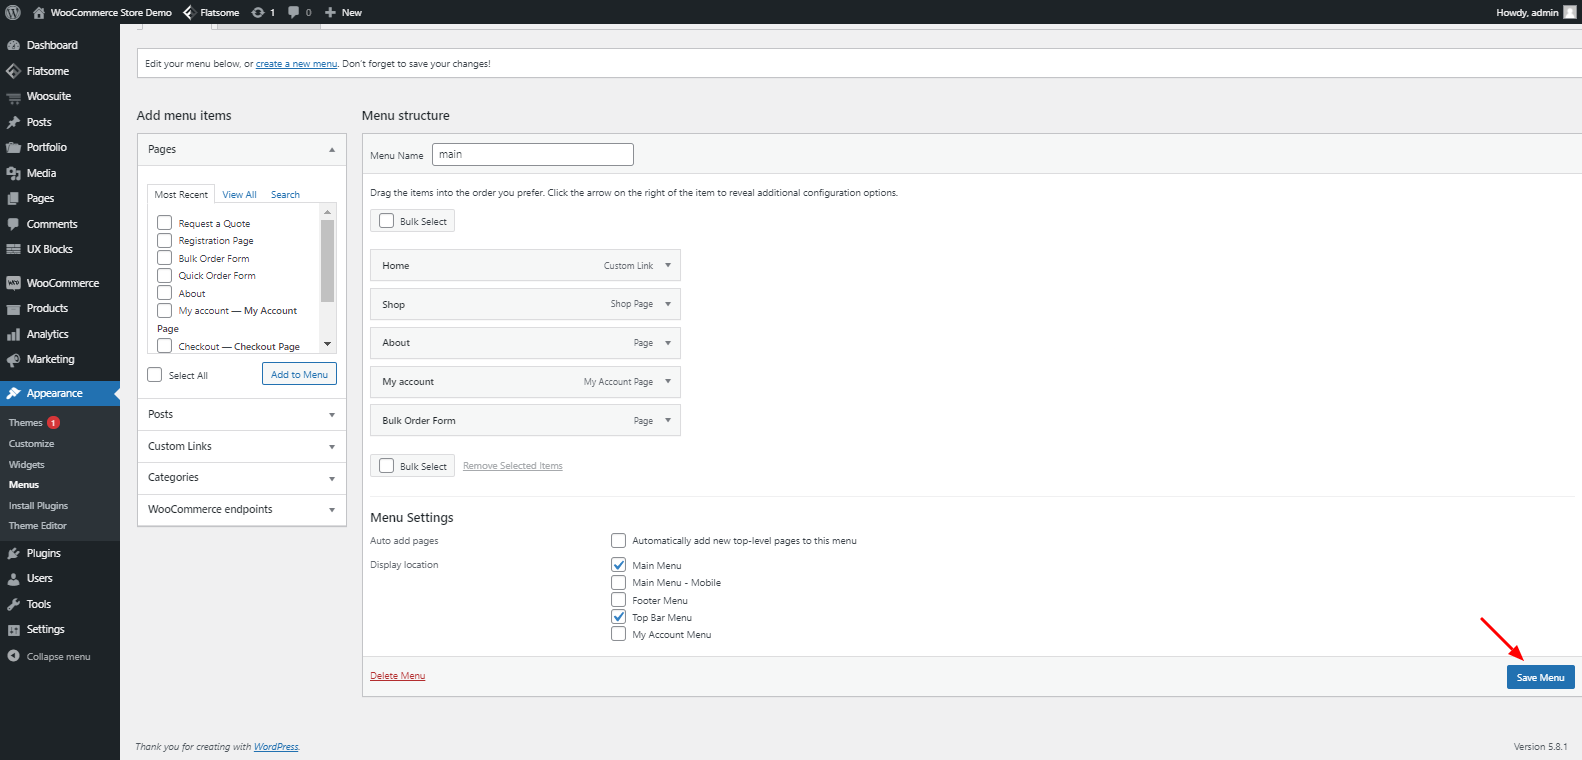Image resolution: width=1582 pixels, height=760 pixels.
Task: Open the comments bubble in admin bar
Action: 294,12
